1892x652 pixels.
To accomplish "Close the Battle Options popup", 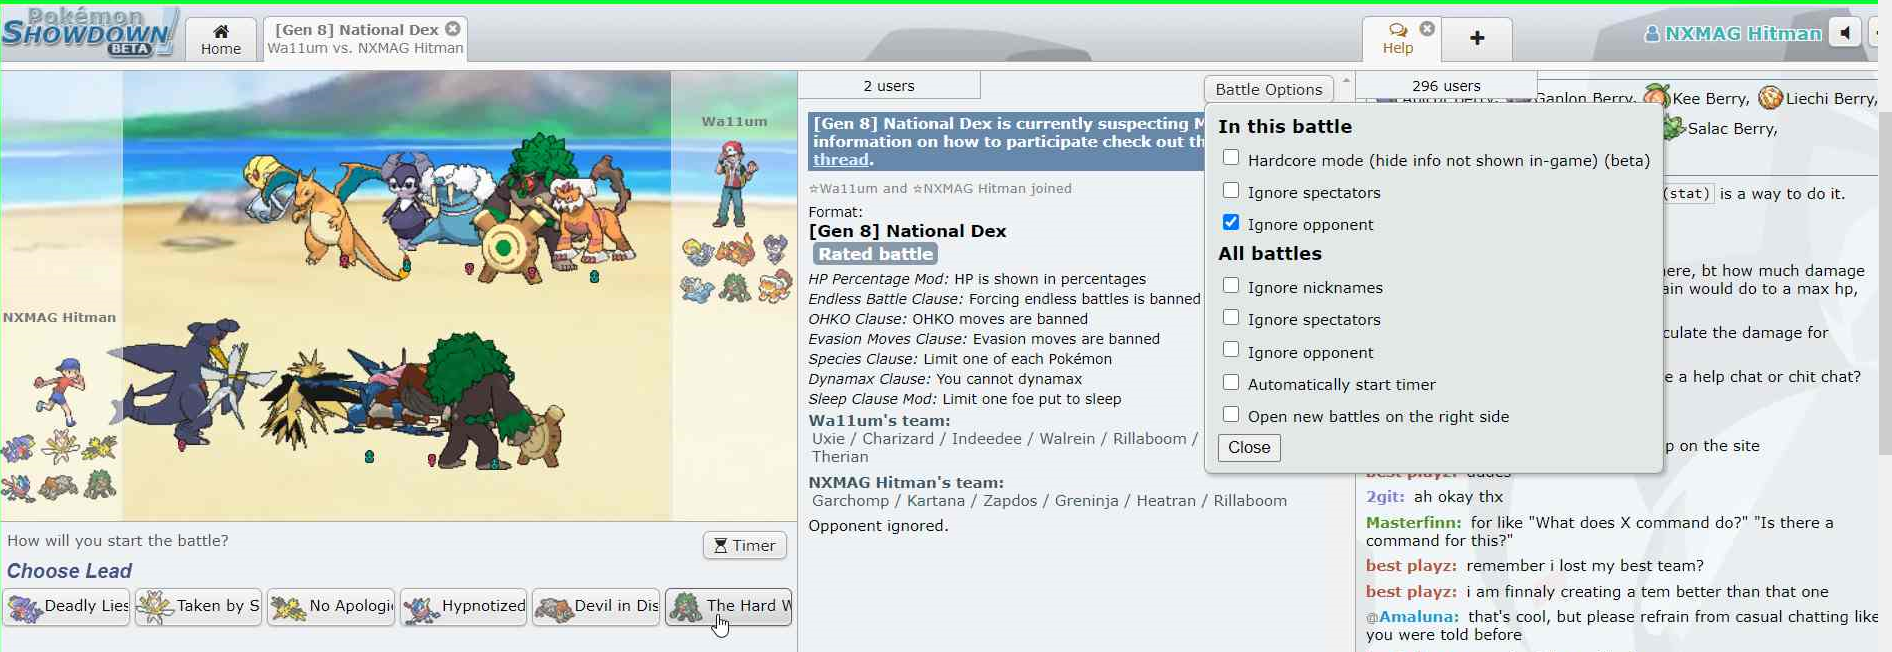I will pyautogui.click(x=1249, y=447).
